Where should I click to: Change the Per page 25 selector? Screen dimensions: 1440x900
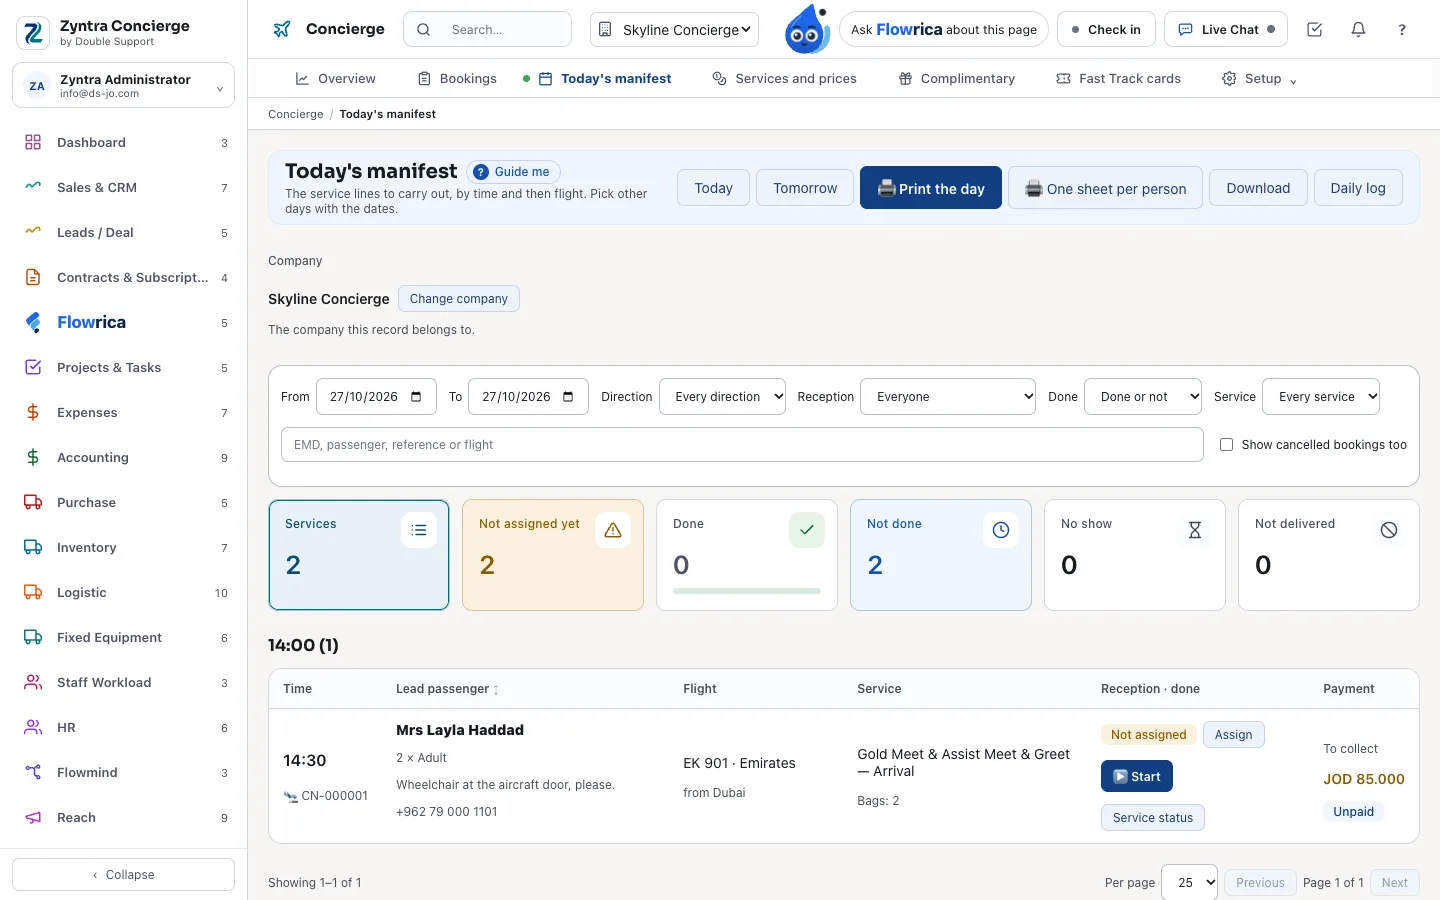click(x=1189, y=882)
